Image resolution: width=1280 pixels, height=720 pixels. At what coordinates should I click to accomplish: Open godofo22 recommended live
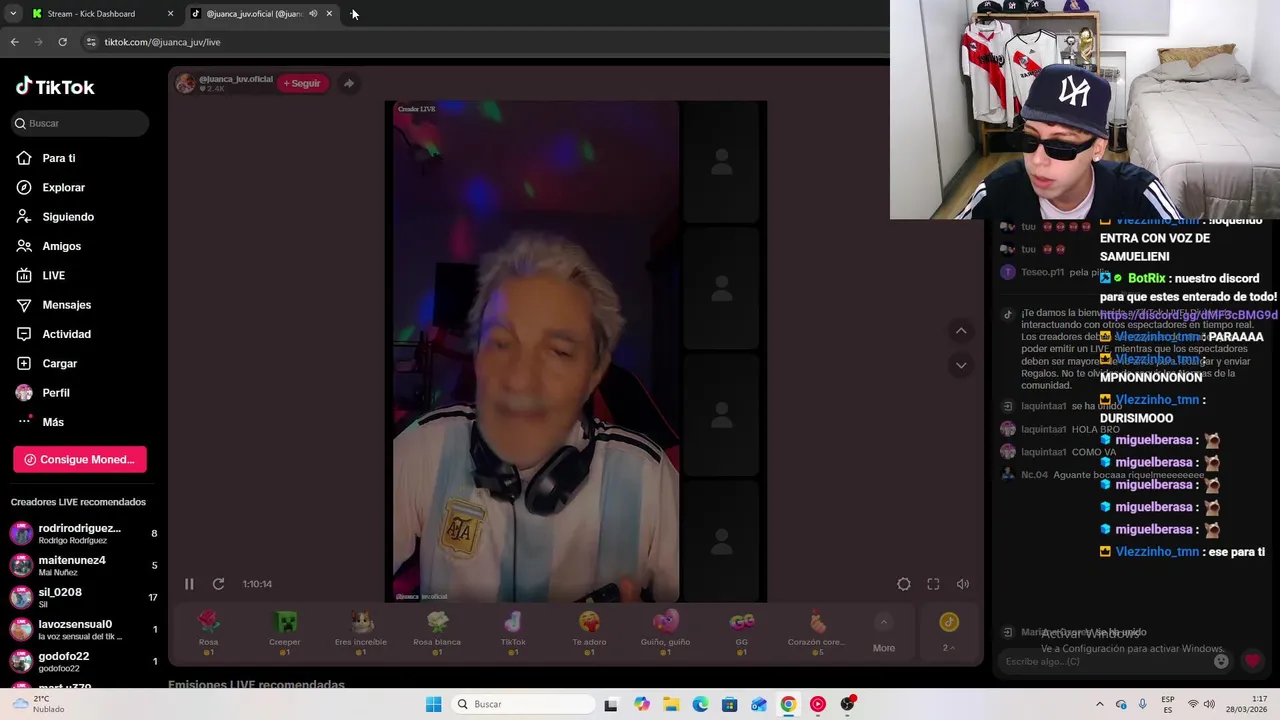pyautogui.click(x=83, y=661)
